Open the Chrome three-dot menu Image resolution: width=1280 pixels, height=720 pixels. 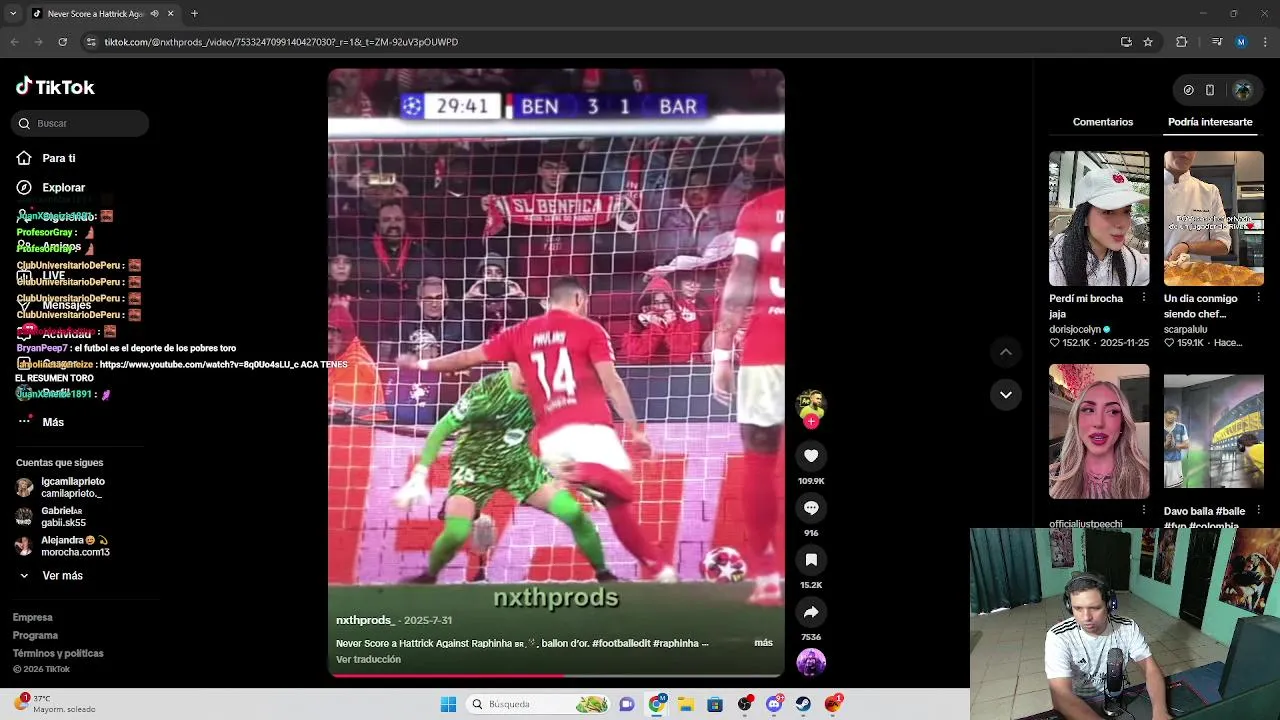point(1266,42)
